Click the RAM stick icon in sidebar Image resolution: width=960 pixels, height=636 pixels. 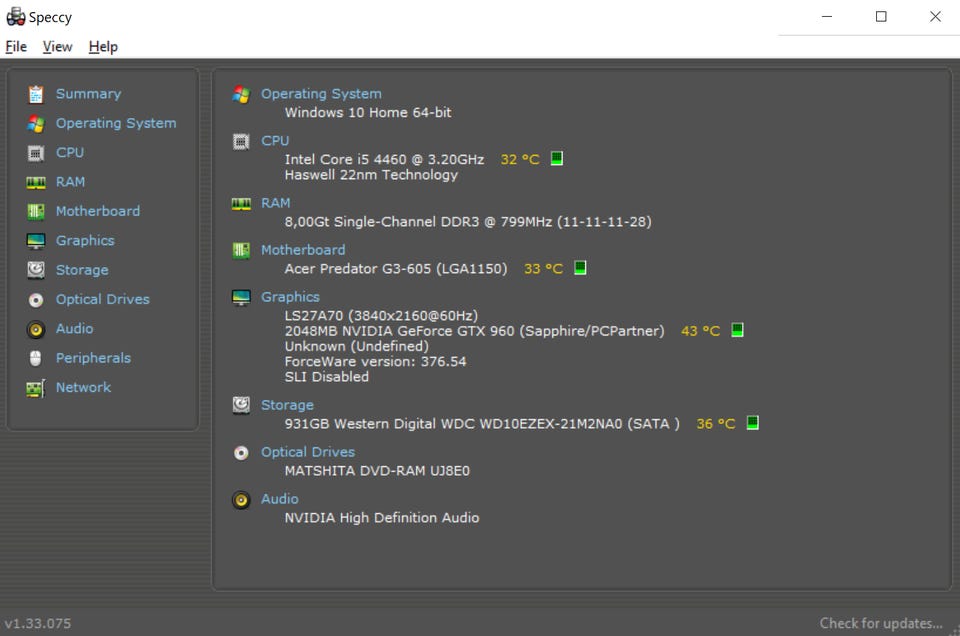36,182
